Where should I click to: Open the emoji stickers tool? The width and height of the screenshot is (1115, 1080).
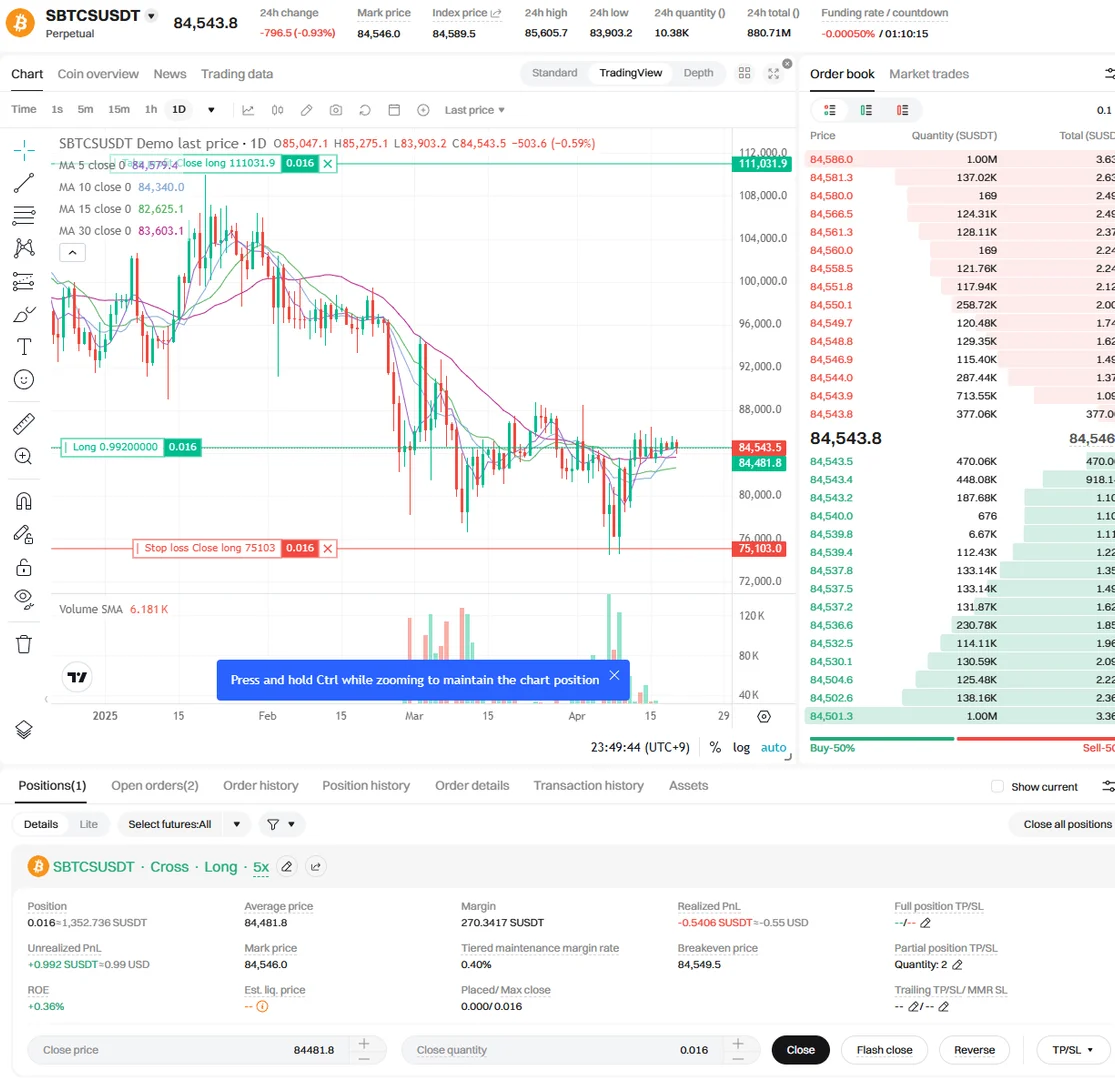[23, 380]
